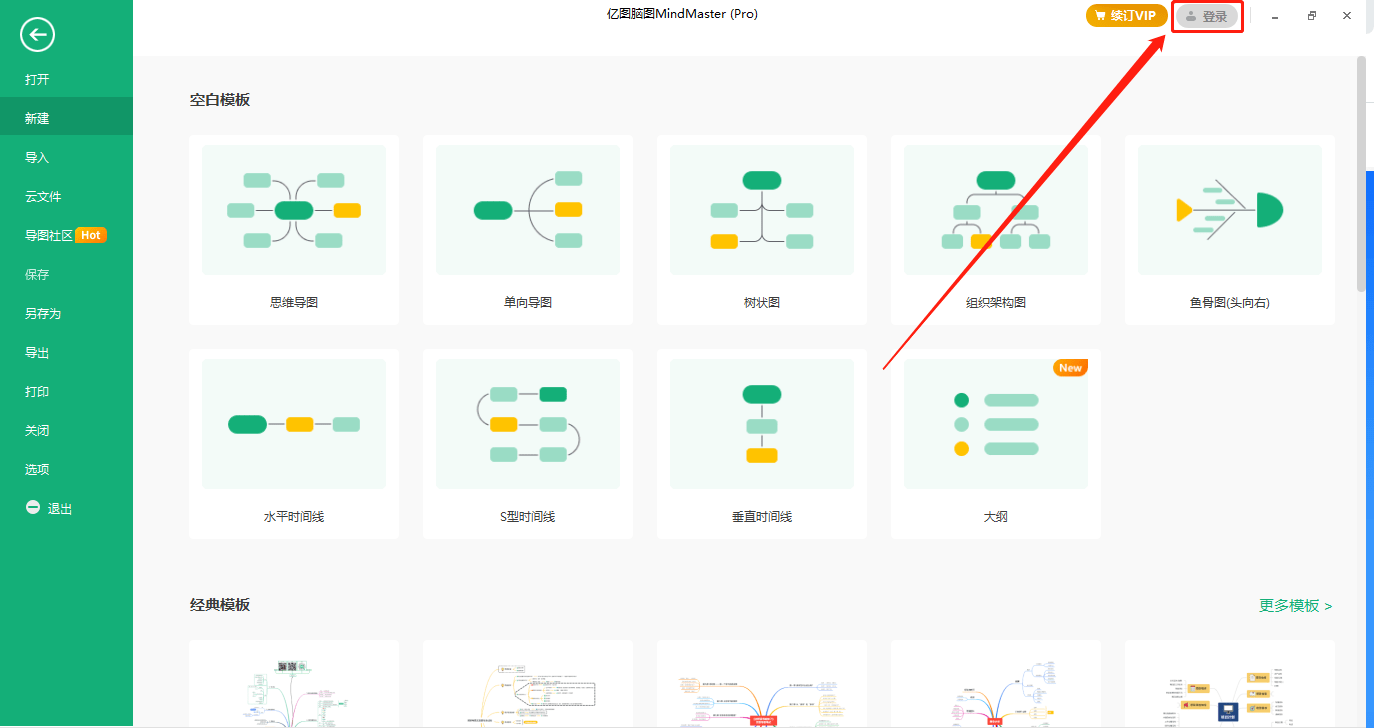Image resolution: width=1374 pixels, height=728 pixels.
Task: Open the fourth classic template thumbnail
Action: 996,685
